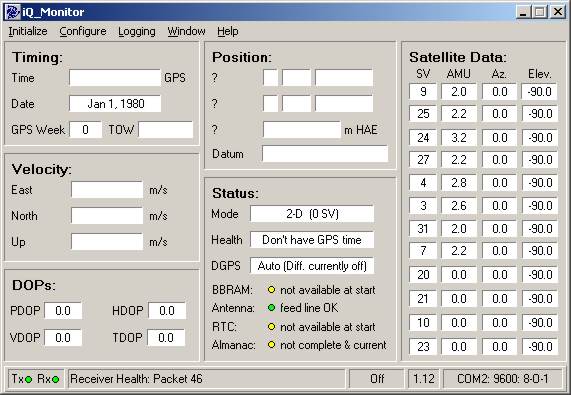The height and width of the screenshot is (395, 571).
Task: Minimize the iQ_Monitor window
Action: click(x=524, y=12)
